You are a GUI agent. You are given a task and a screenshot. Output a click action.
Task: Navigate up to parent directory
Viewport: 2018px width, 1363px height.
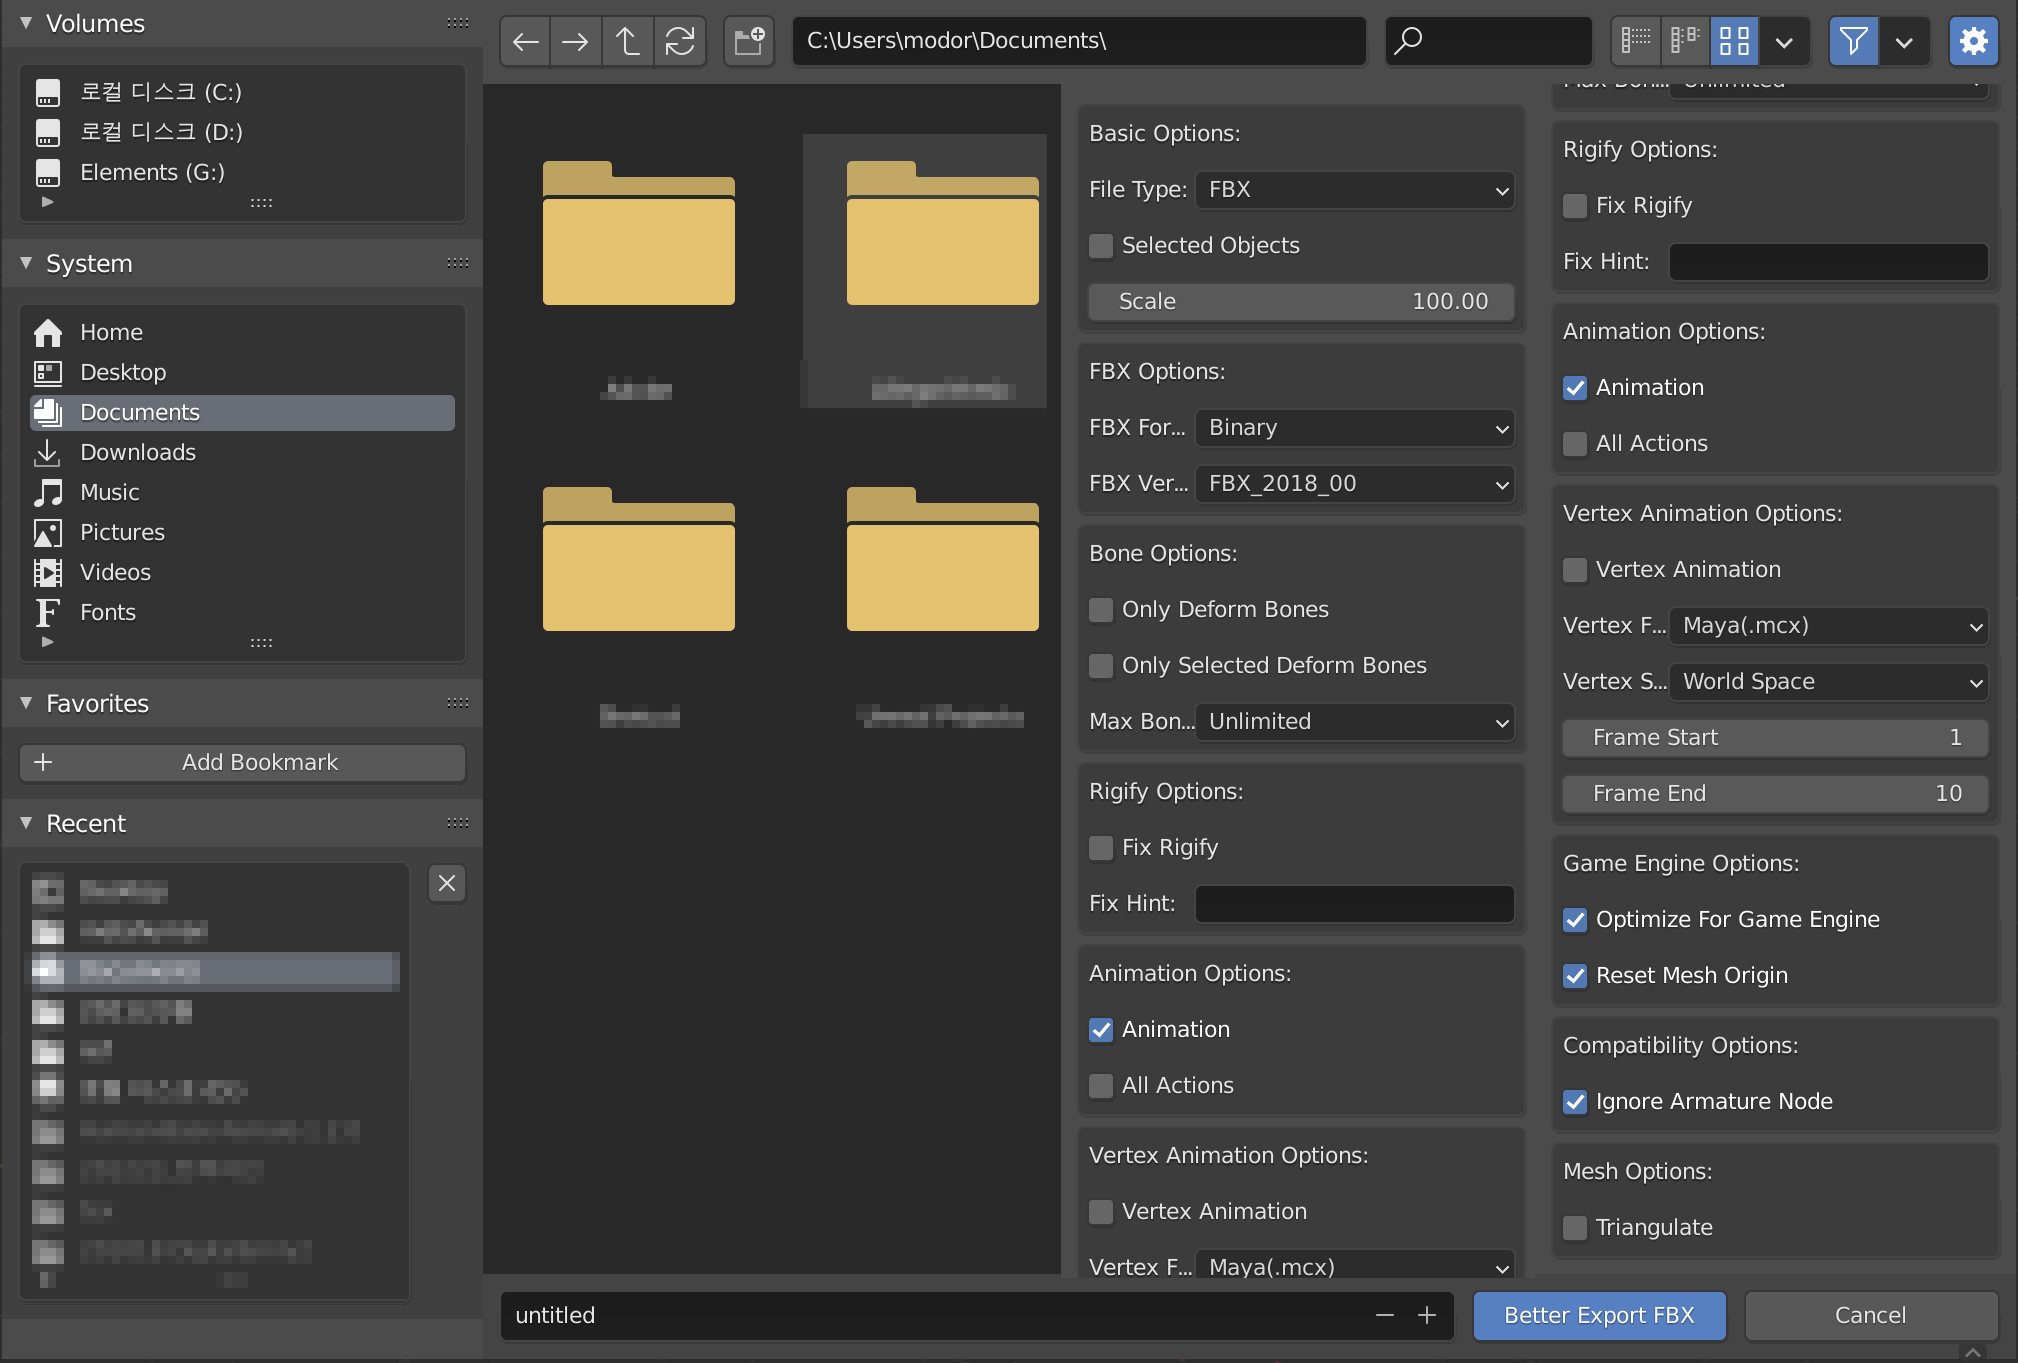click(628, 41)
